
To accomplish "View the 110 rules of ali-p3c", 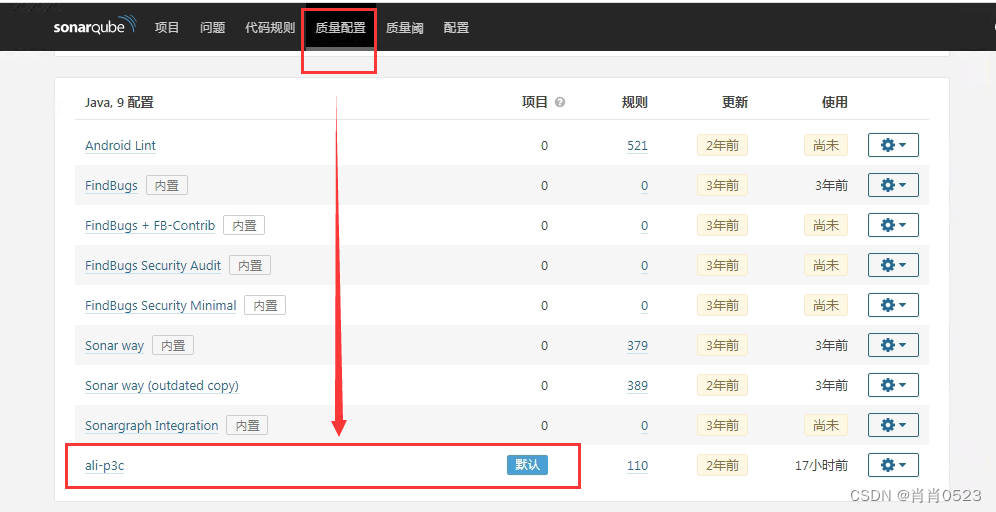I will click(x=637, y=466).
